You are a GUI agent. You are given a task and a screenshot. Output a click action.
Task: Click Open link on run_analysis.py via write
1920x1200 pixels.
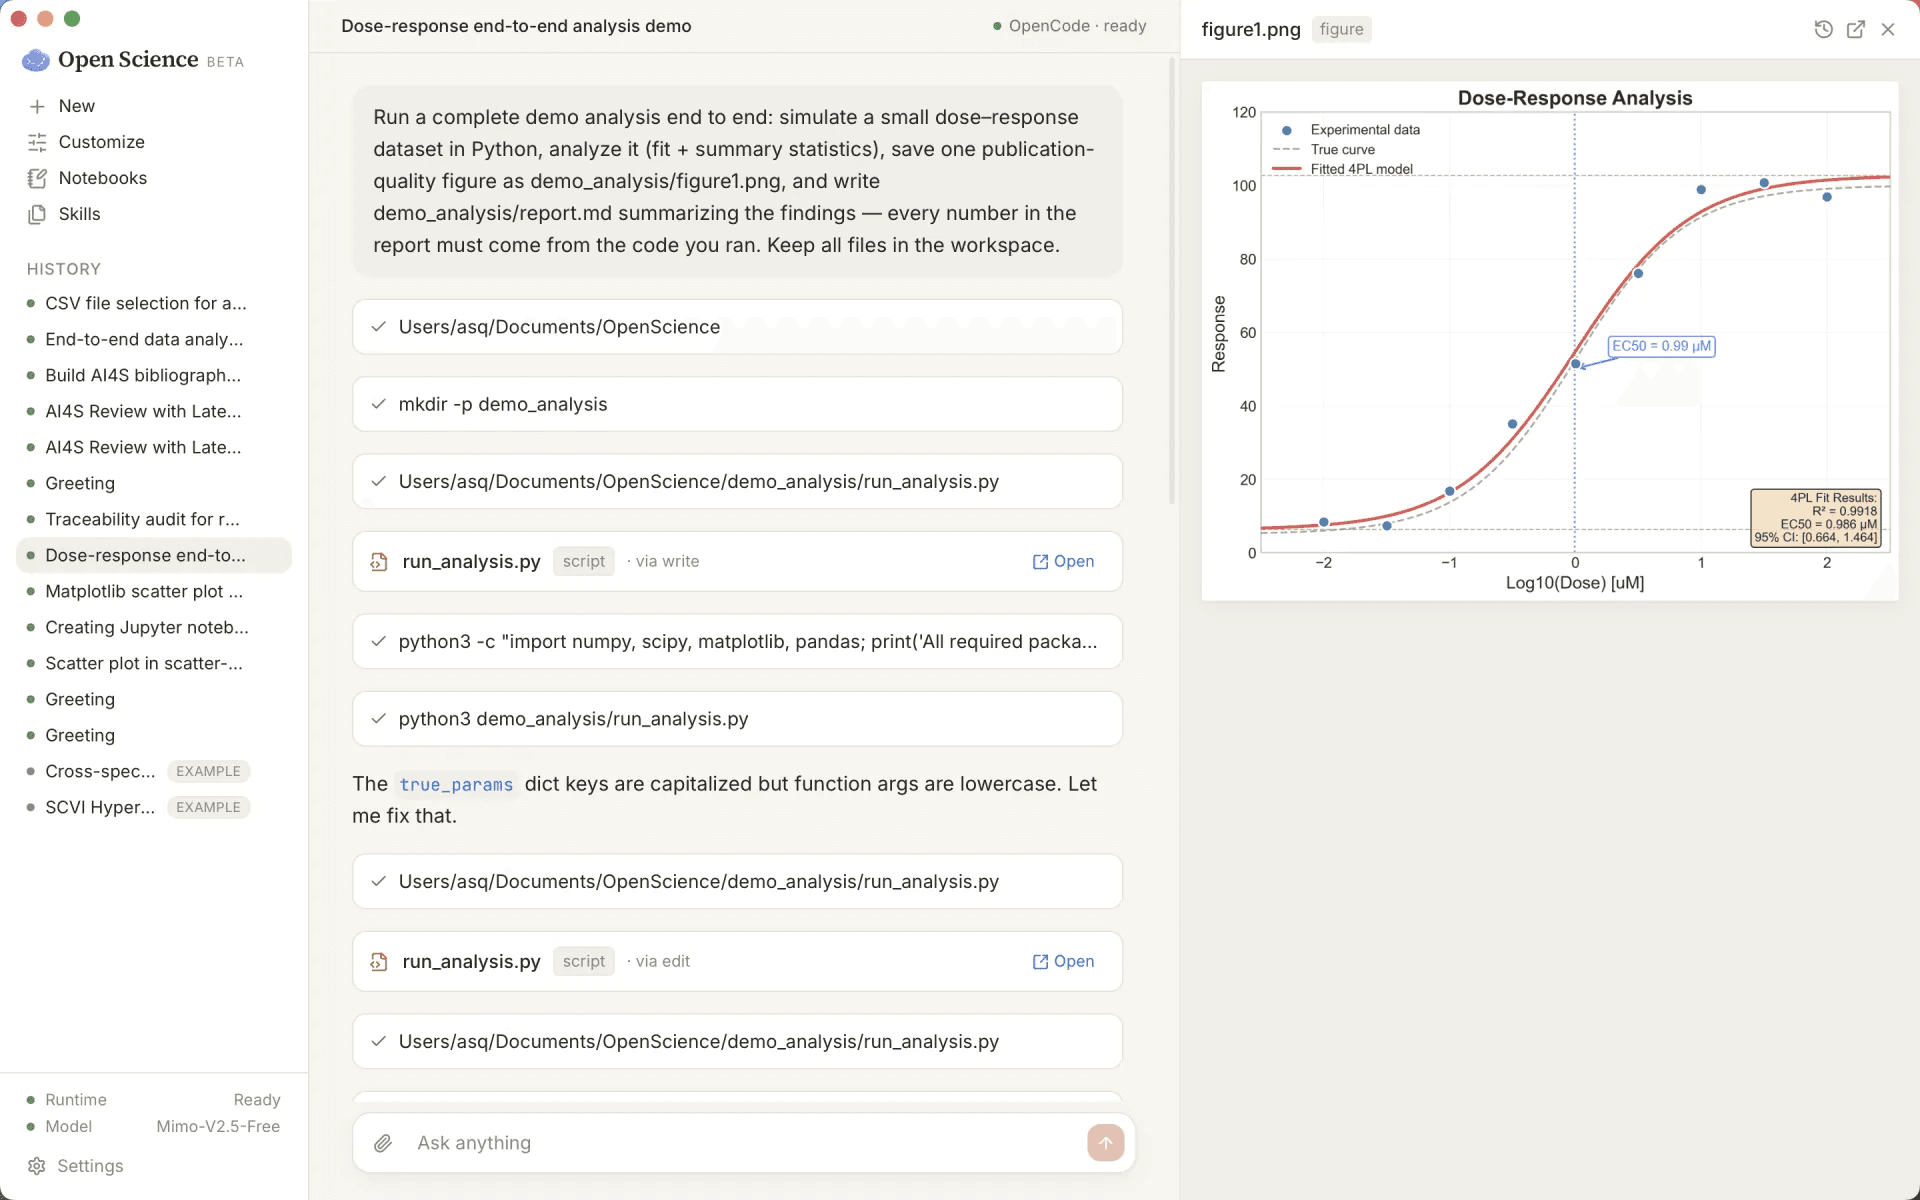[1064, 562]
